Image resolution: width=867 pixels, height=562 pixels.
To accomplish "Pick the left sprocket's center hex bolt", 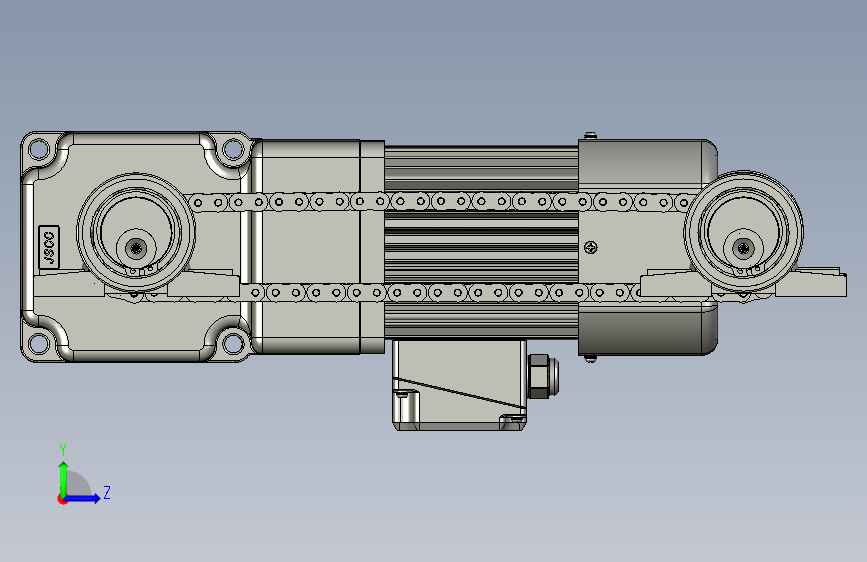I will 135,248.
